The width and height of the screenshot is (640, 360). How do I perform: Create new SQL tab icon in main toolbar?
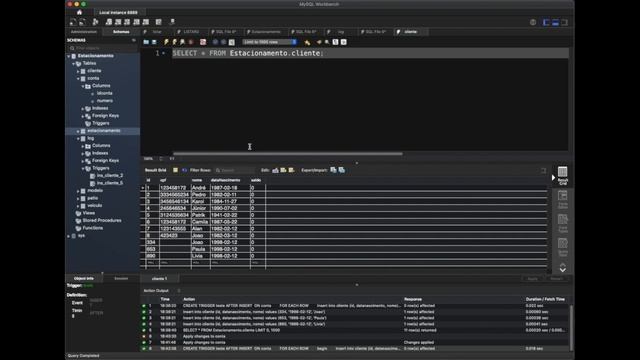click(73, 22)
